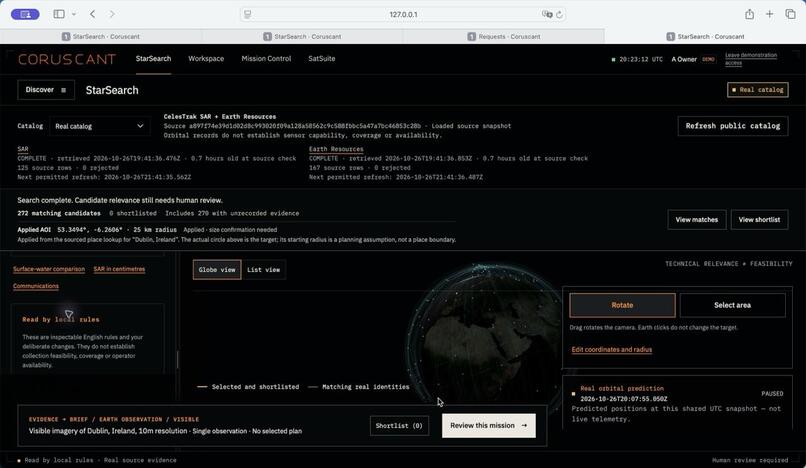The width and height of the screenshot is (806, 468).
Task: Open the SAR source link
Action: click(23, 149)
